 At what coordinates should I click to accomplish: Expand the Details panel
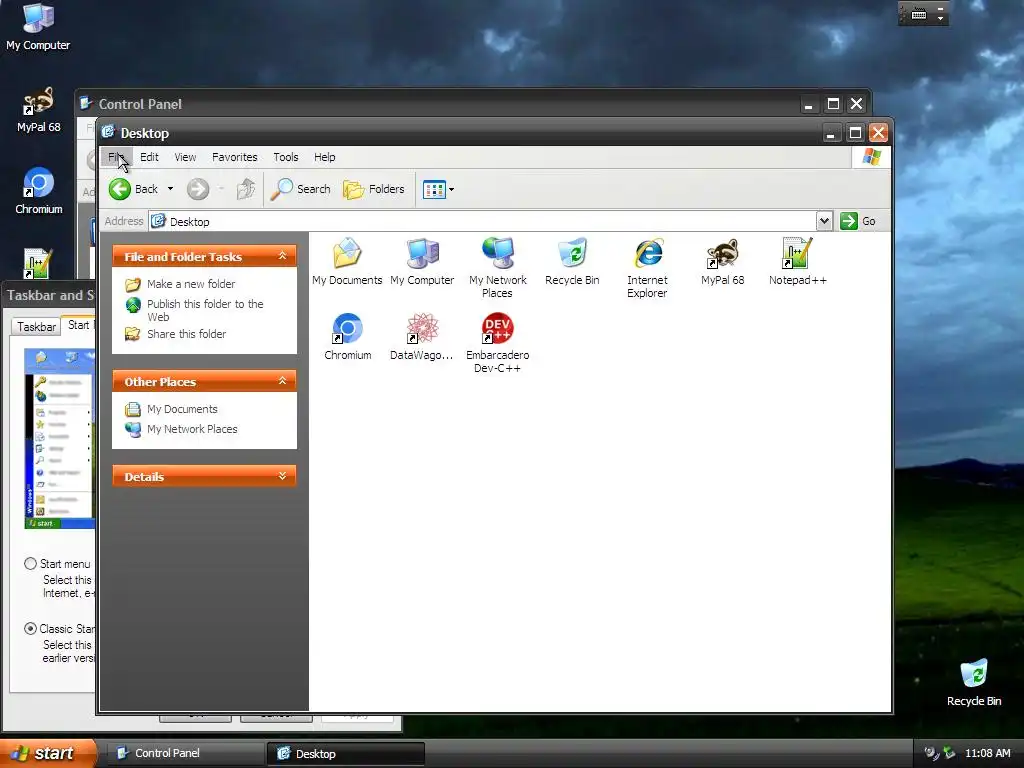click(x=282, y=476)
